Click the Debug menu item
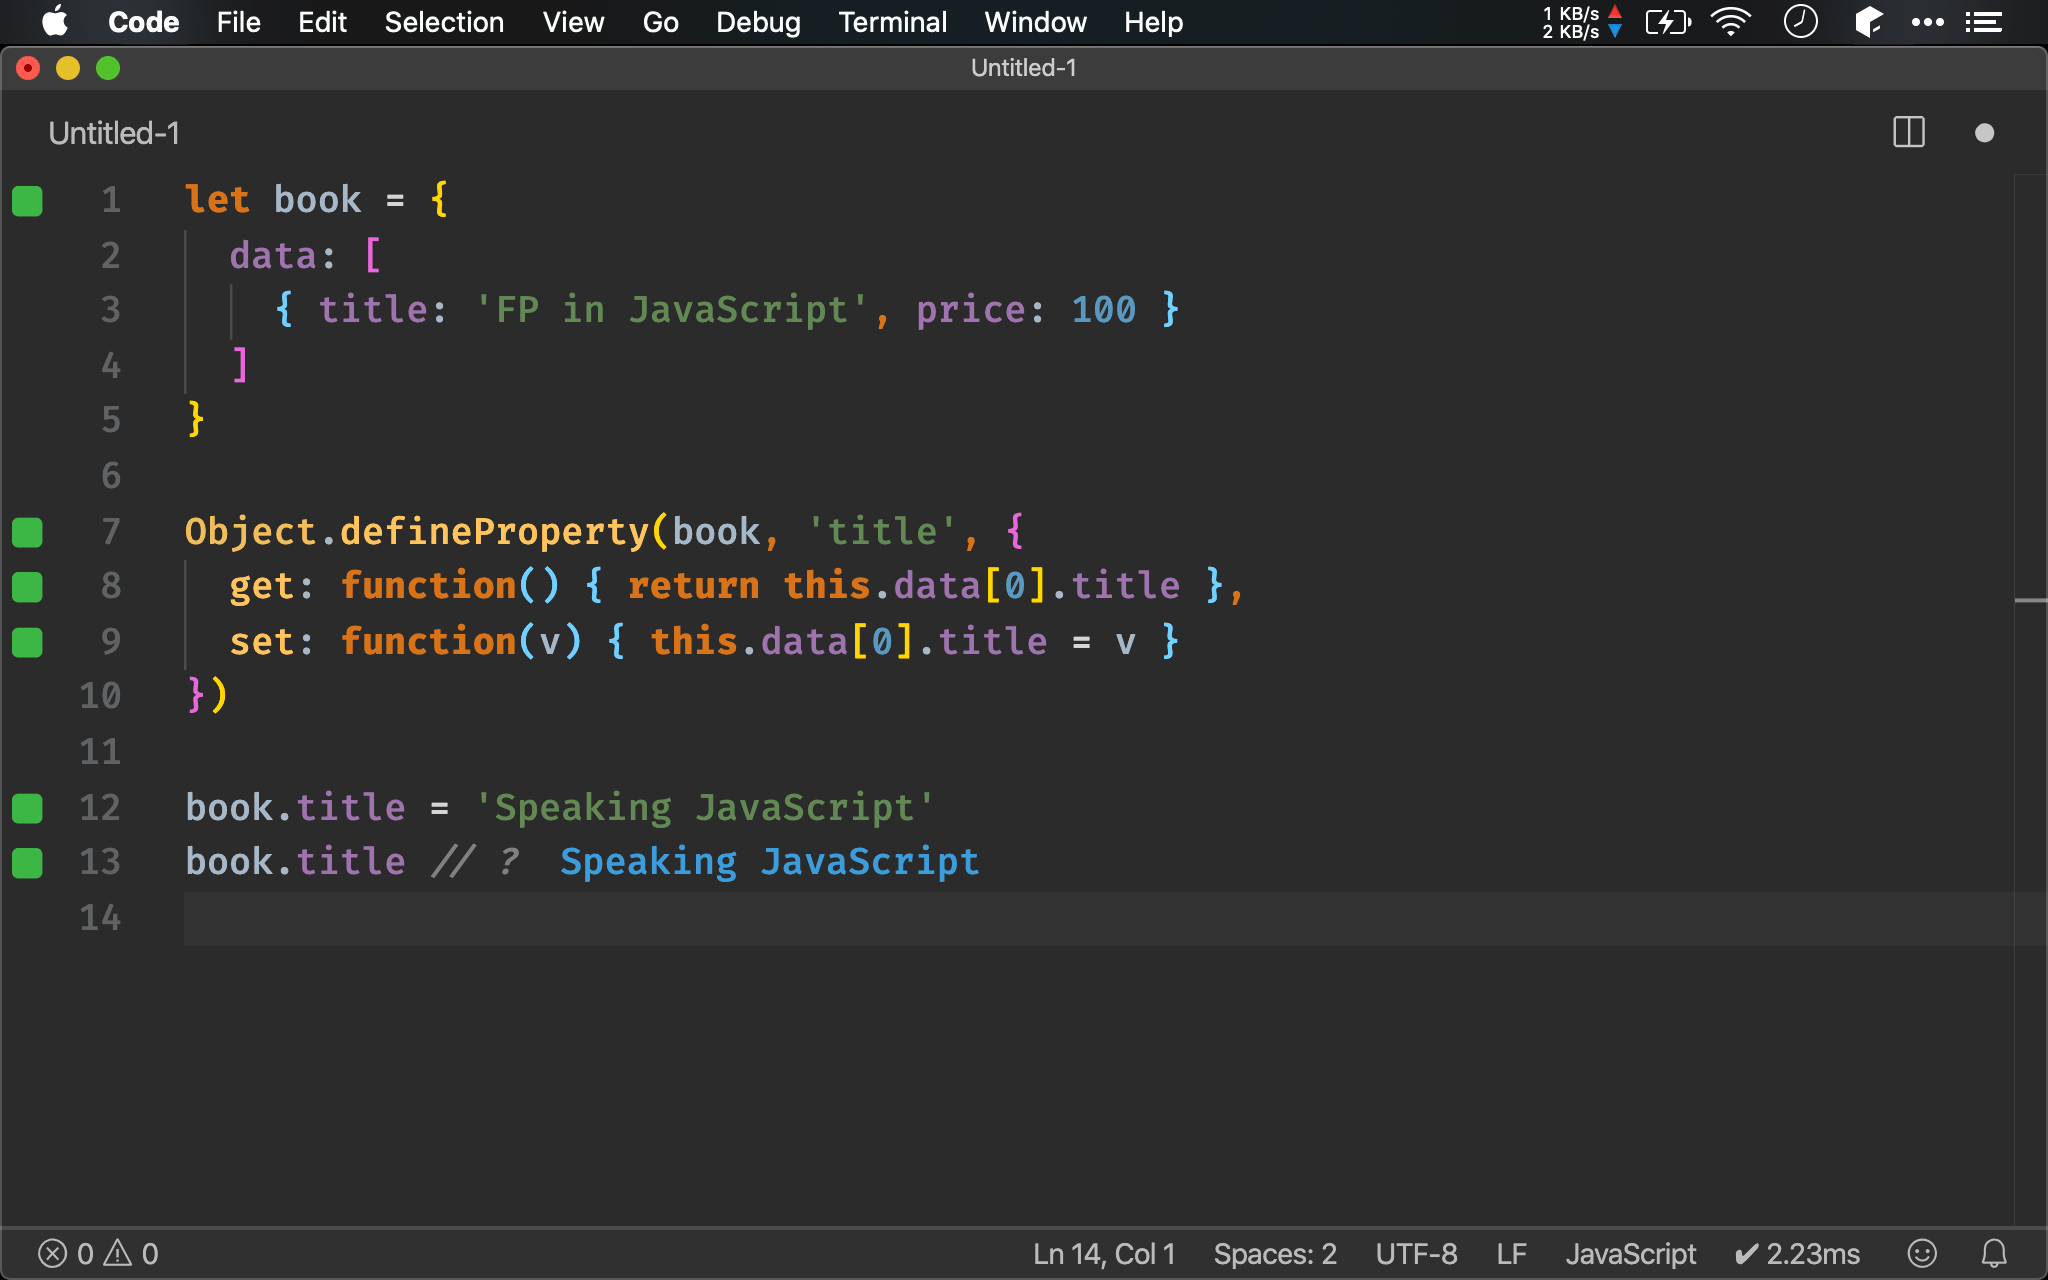The height and width of the screenshot is (1280, 2048). coord(755,22)
